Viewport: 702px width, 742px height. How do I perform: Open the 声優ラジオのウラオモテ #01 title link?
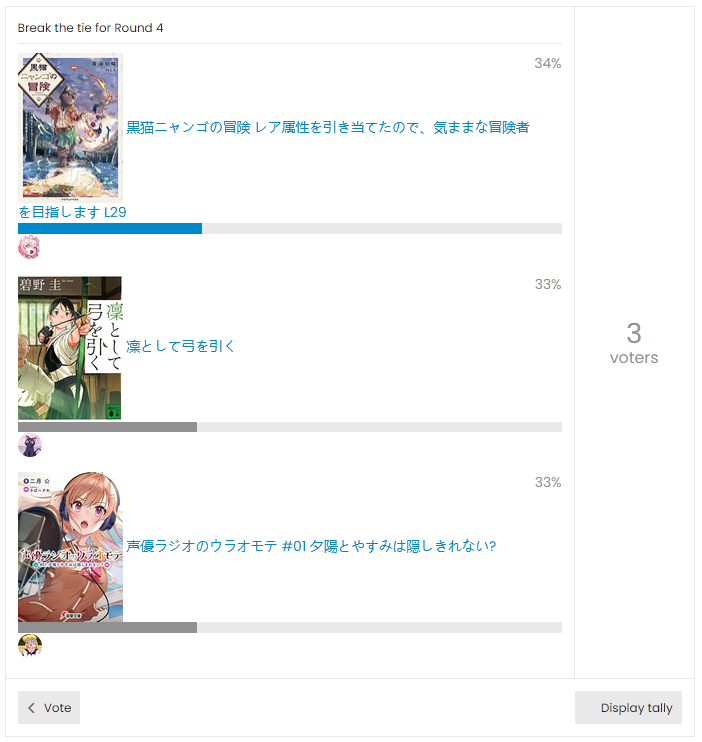pyautogui.click(x=311, y=546)
